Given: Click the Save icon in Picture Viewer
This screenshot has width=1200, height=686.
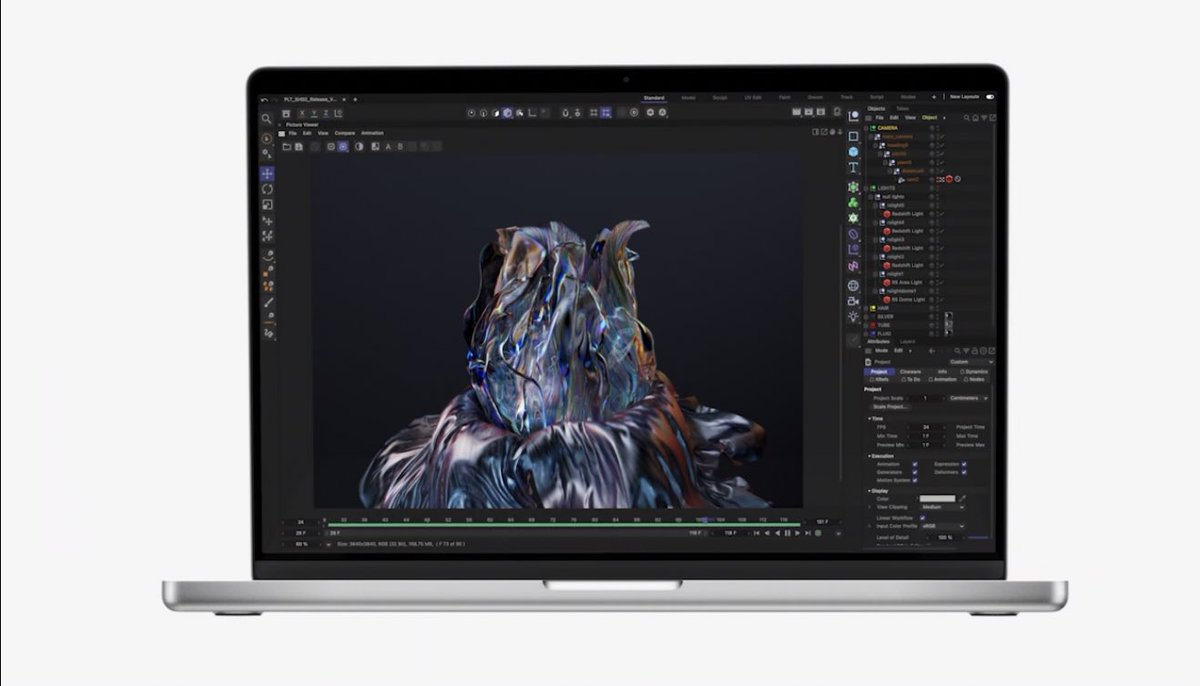Looking at the screenshot, I should pyautogui.click(x=298, y=147).
